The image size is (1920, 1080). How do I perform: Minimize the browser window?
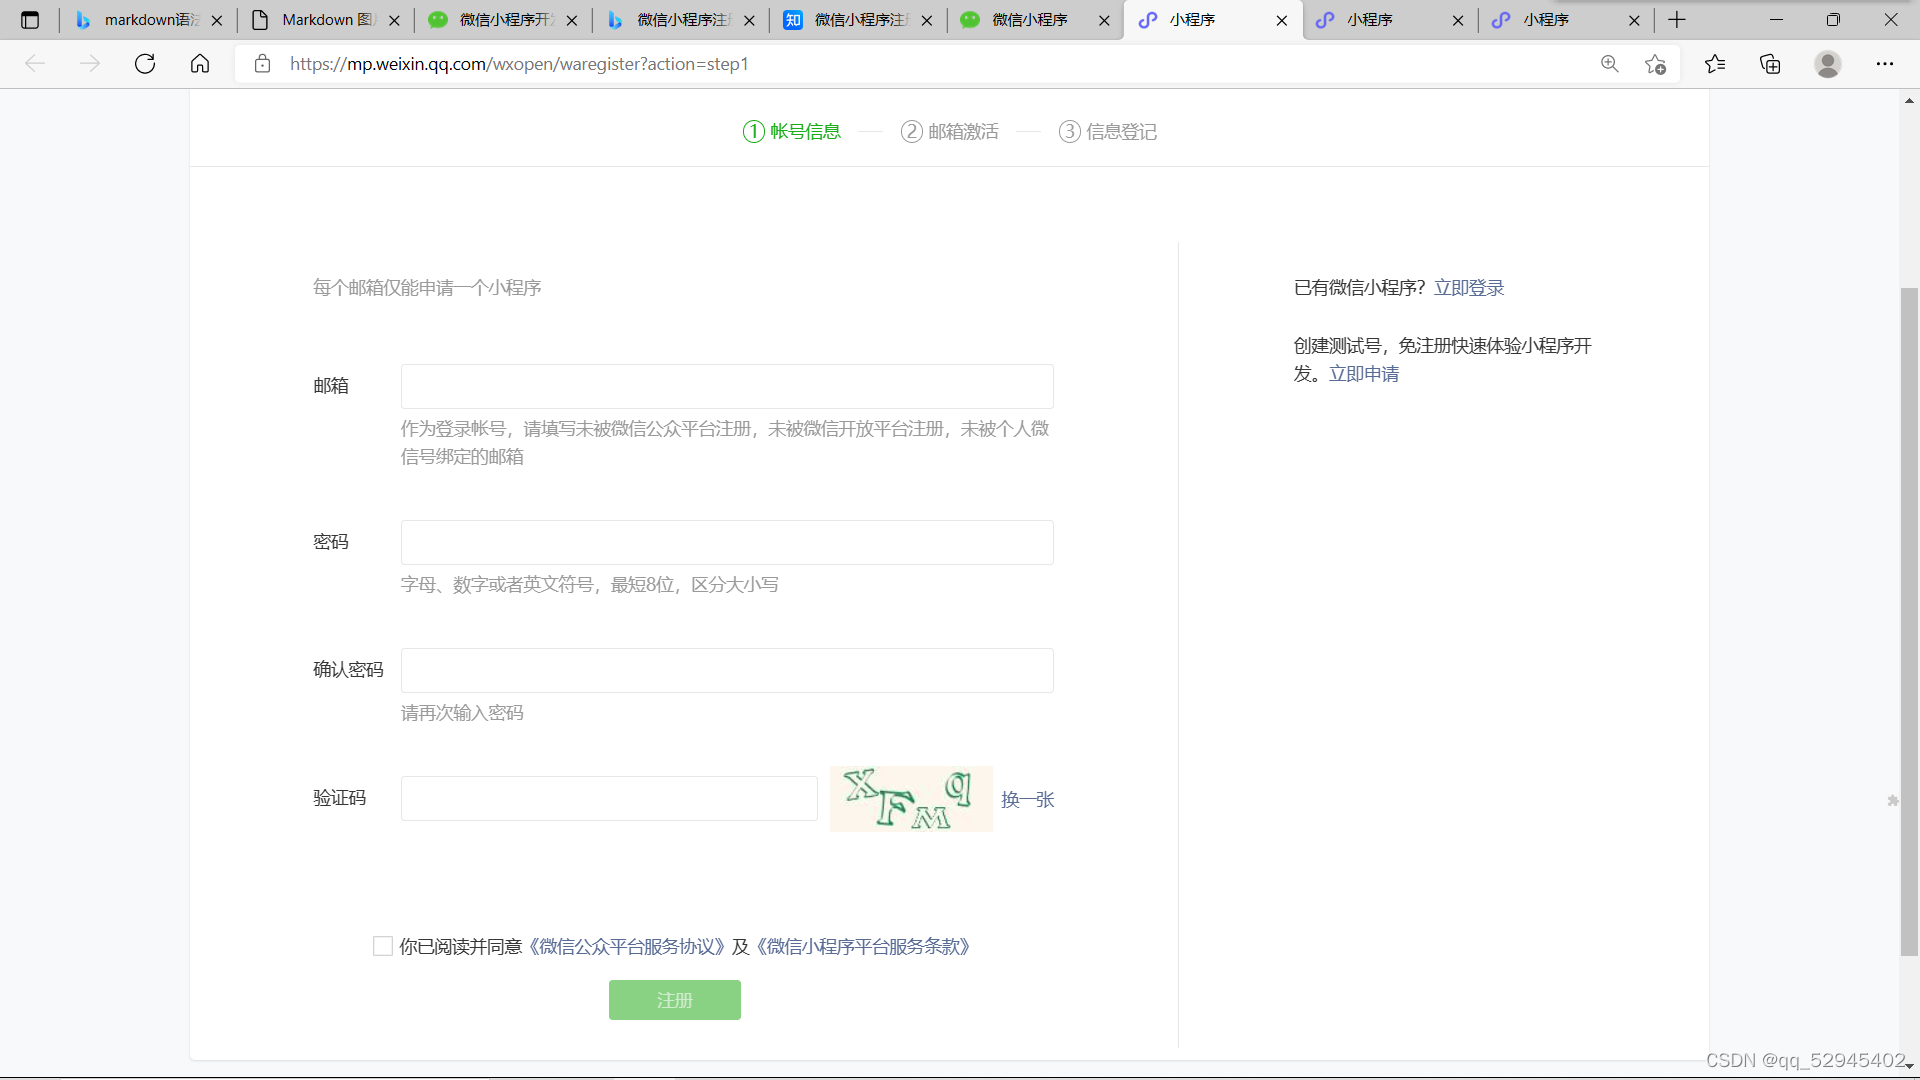click(1776, 20)
